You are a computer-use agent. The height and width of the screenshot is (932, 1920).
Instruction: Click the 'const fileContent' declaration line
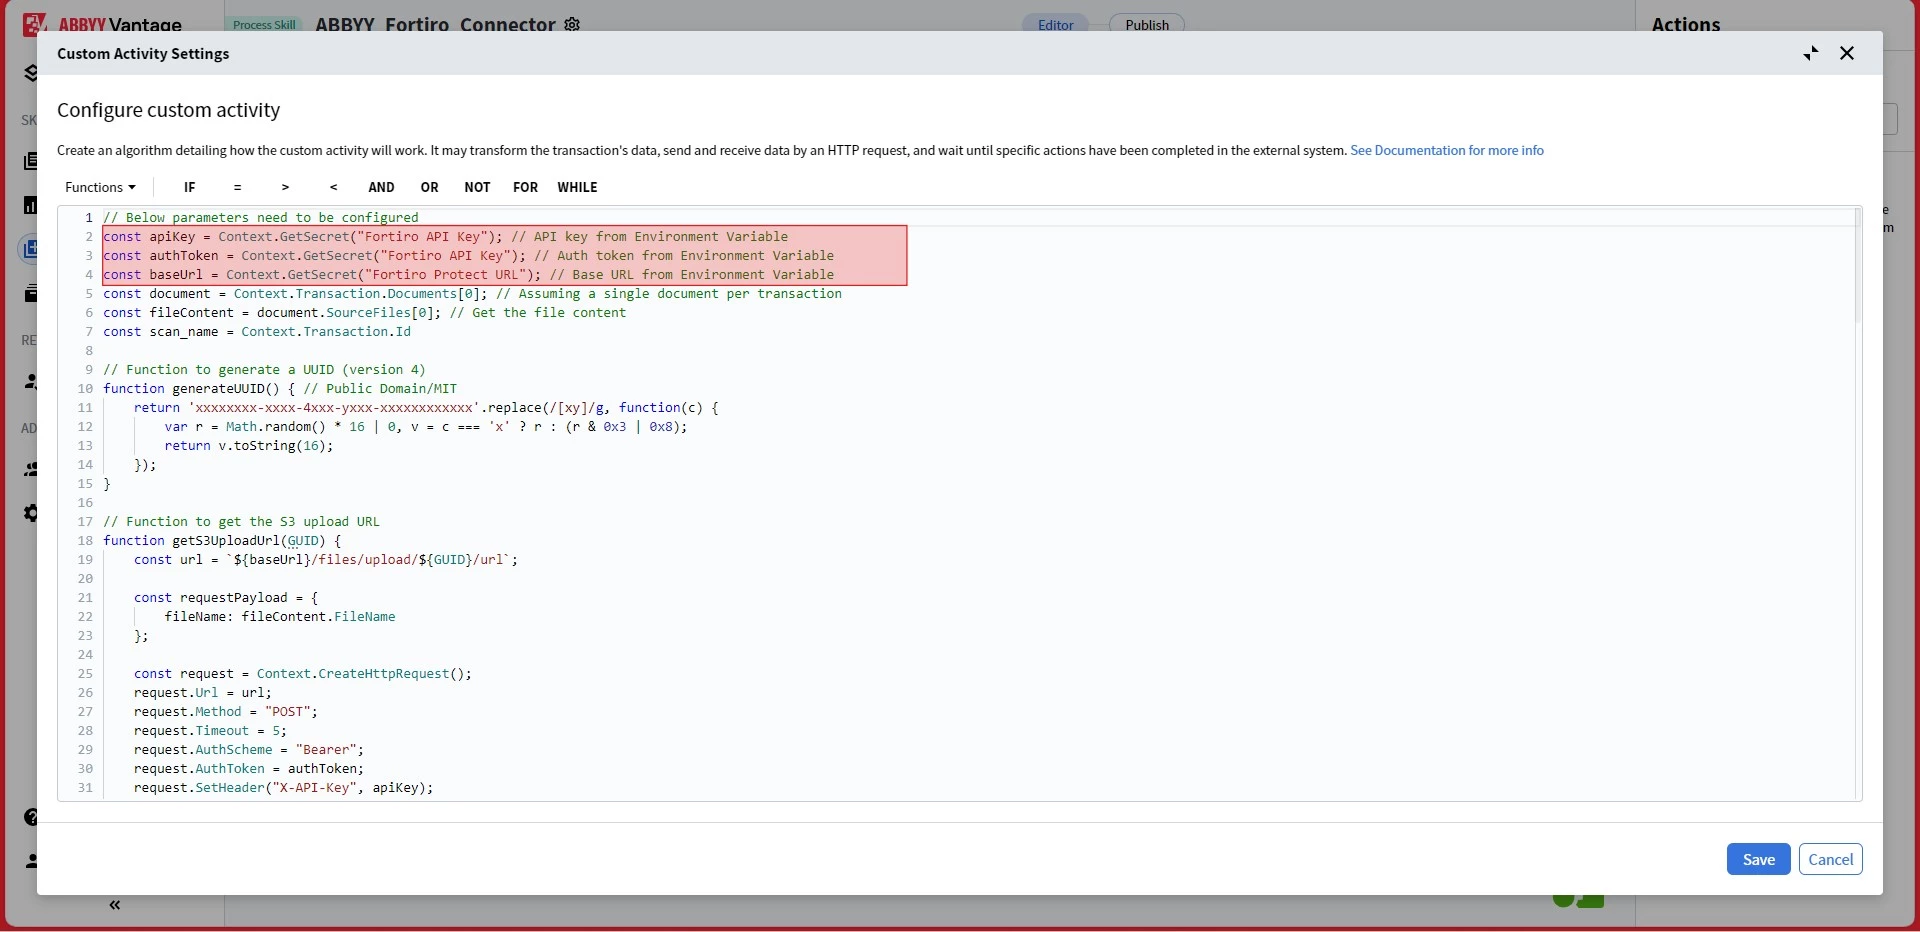[x=364, y=312]
